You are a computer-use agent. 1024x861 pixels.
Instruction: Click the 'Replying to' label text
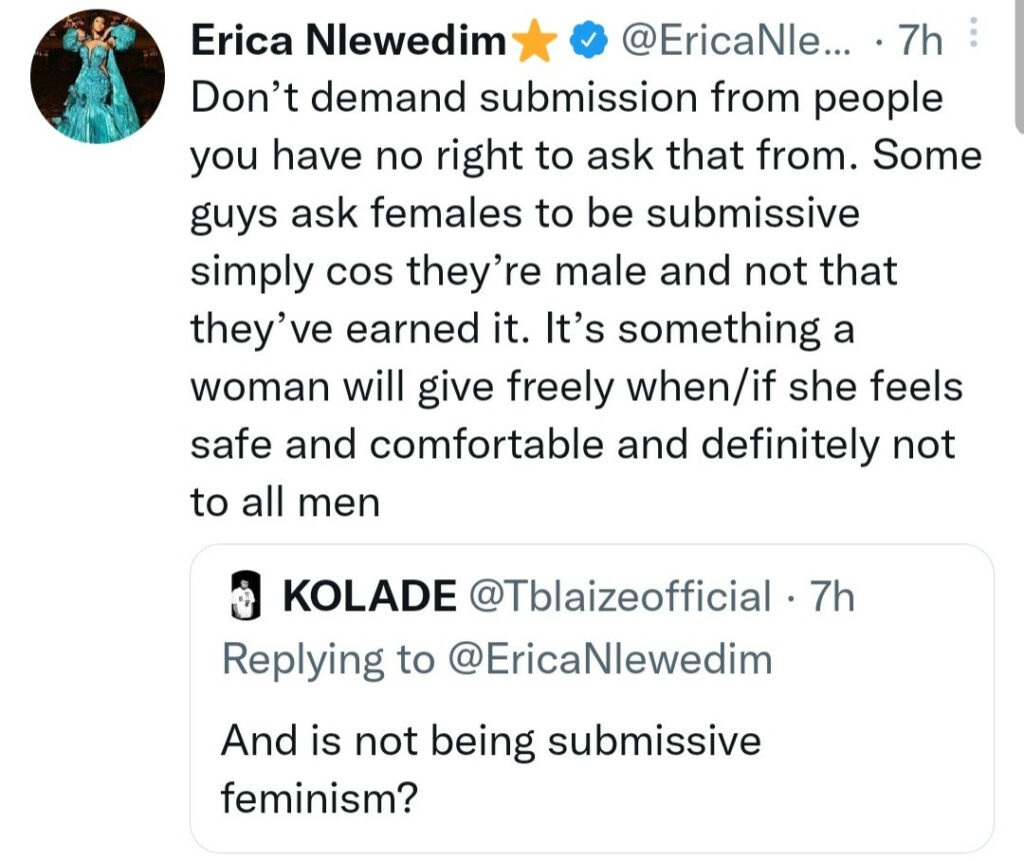tap(328, 660)
